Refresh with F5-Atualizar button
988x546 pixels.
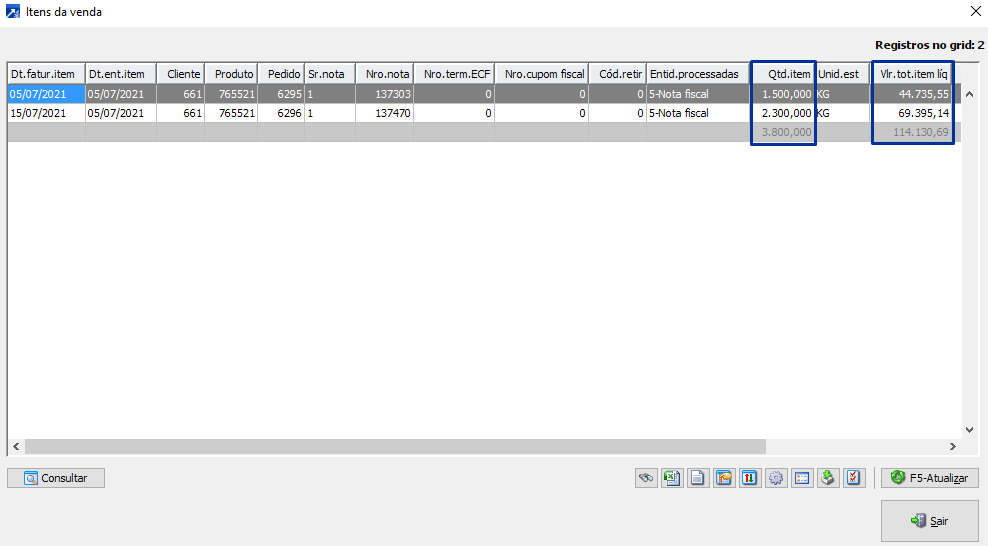[929, 478]
